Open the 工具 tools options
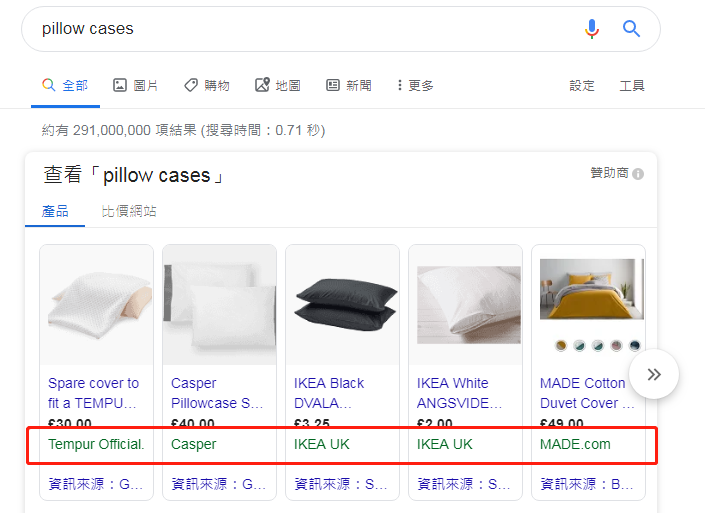705x513 pixels. 632,86
